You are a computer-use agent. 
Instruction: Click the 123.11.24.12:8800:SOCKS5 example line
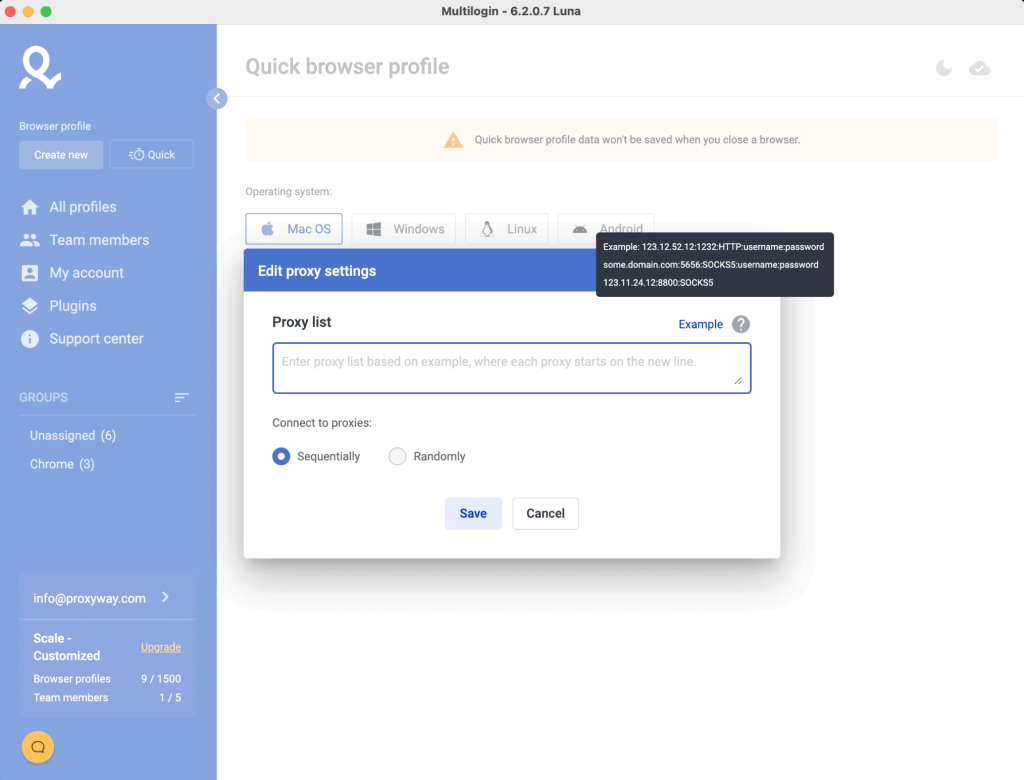coord(658,283)
